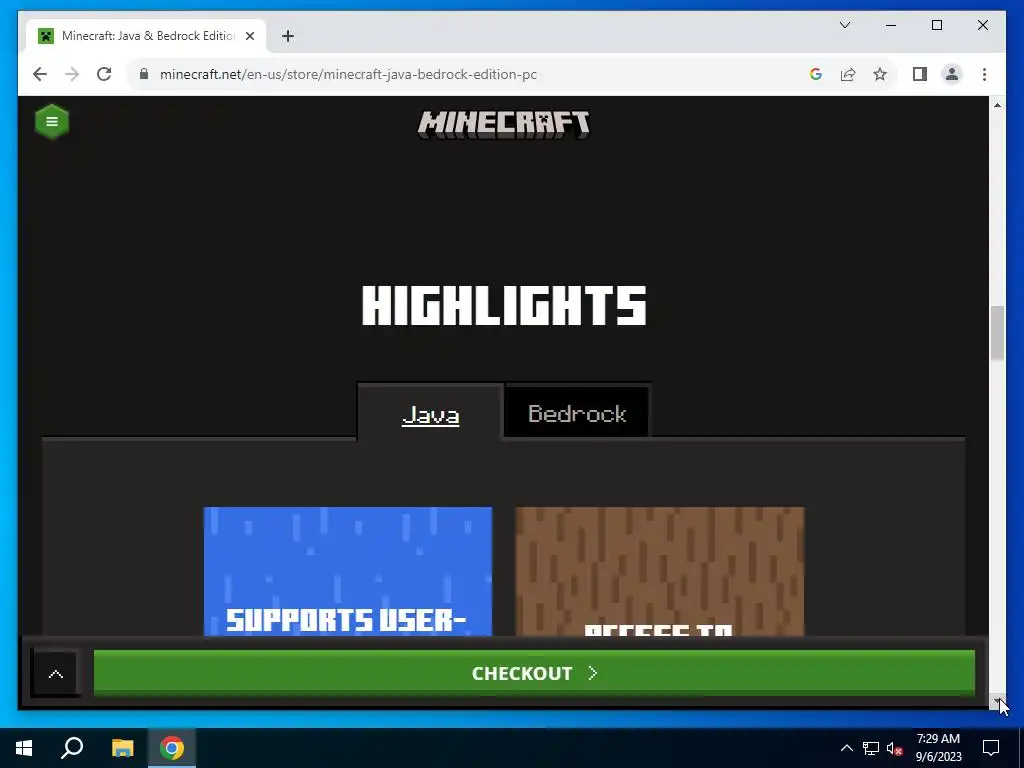Click the muted volume tray icon
The height and width of the screenshot is (768, 1024).
(894, 748)
